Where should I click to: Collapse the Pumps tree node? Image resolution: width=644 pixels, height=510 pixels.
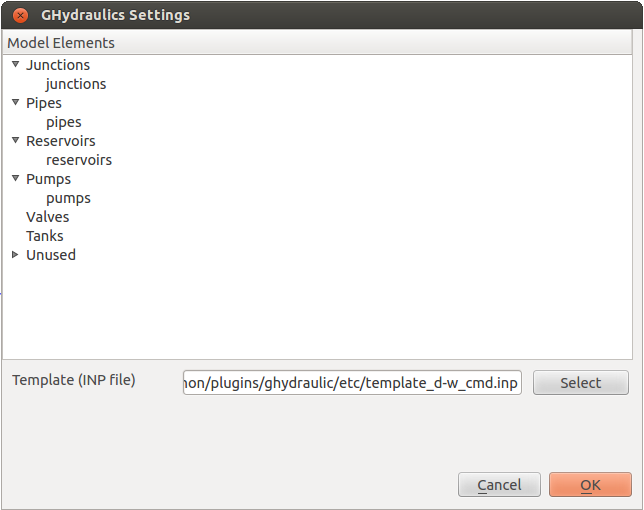(x=16, y=179)
